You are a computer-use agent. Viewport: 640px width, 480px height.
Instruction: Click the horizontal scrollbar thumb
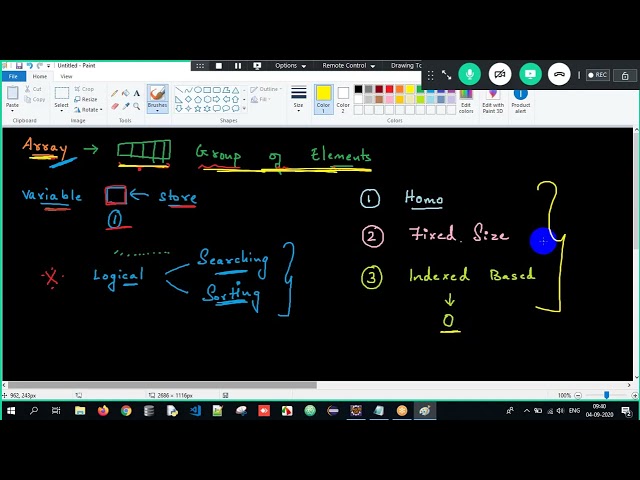click(x=162, y=385)
